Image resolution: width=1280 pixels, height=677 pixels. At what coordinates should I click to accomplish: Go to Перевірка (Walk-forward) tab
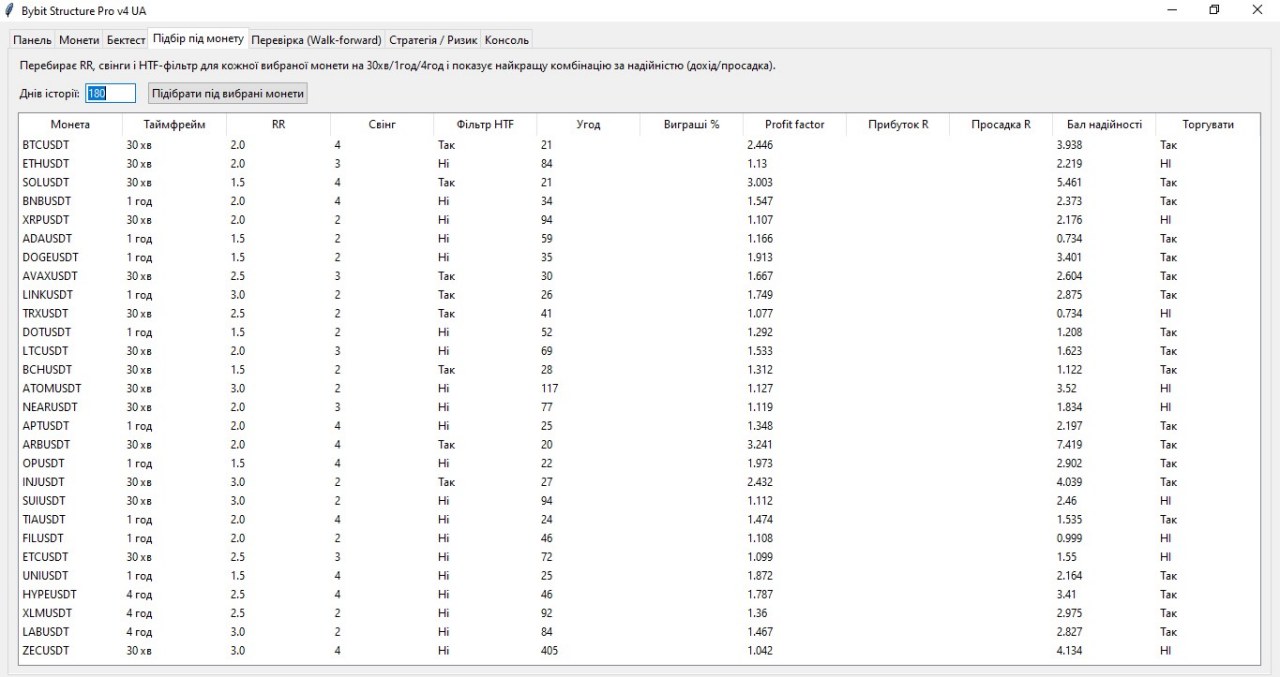317,40
